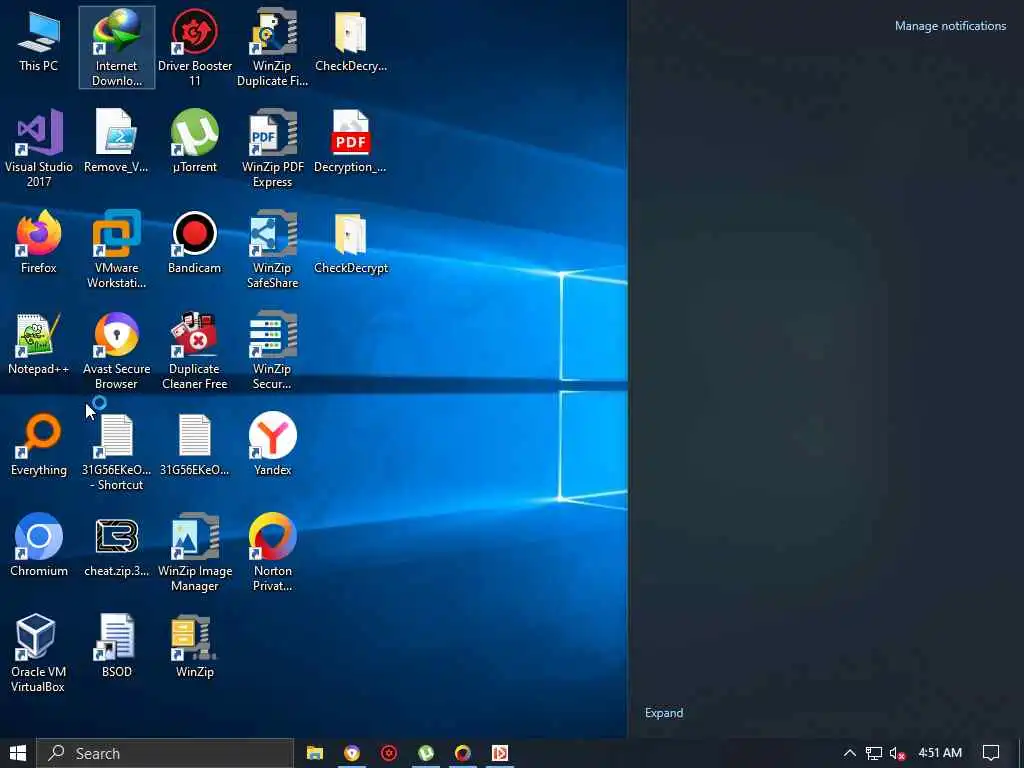Click the taskbar Search box
1024x768 pixels.
click(x=165, y=753)
